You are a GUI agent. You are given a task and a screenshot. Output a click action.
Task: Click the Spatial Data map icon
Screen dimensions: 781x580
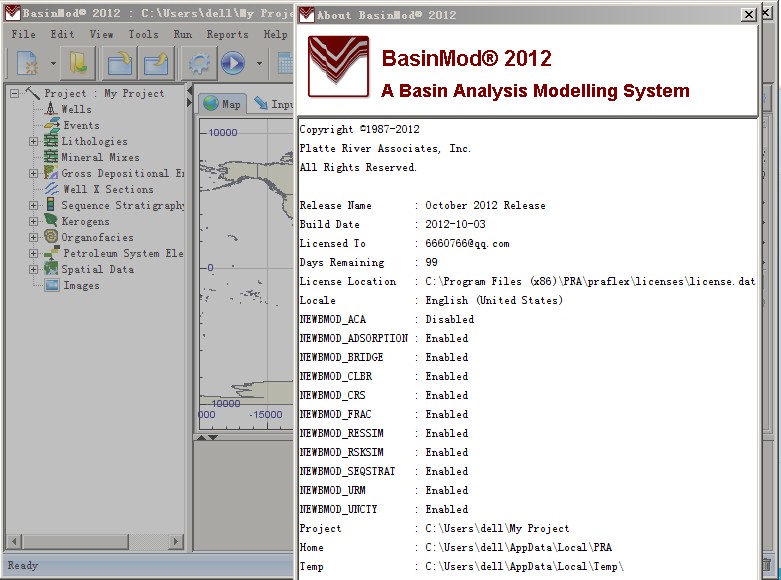coord(51,269)
